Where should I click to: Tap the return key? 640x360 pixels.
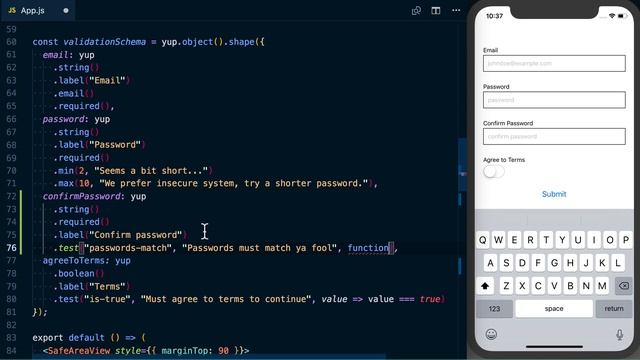pyautogui.click(x=614, y=309)
